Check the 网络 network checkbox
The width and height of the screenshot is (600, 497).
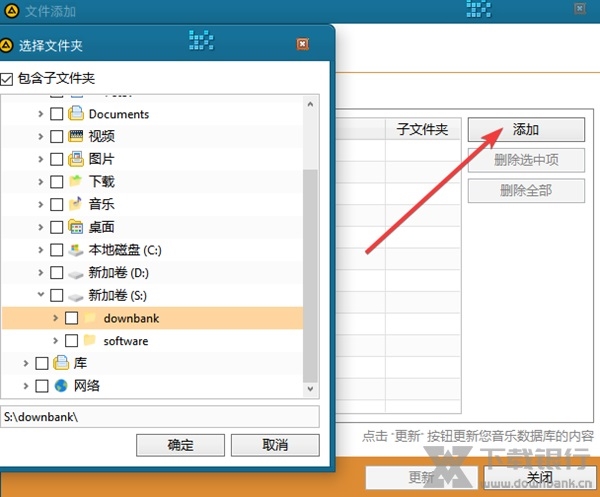[42, 386]
